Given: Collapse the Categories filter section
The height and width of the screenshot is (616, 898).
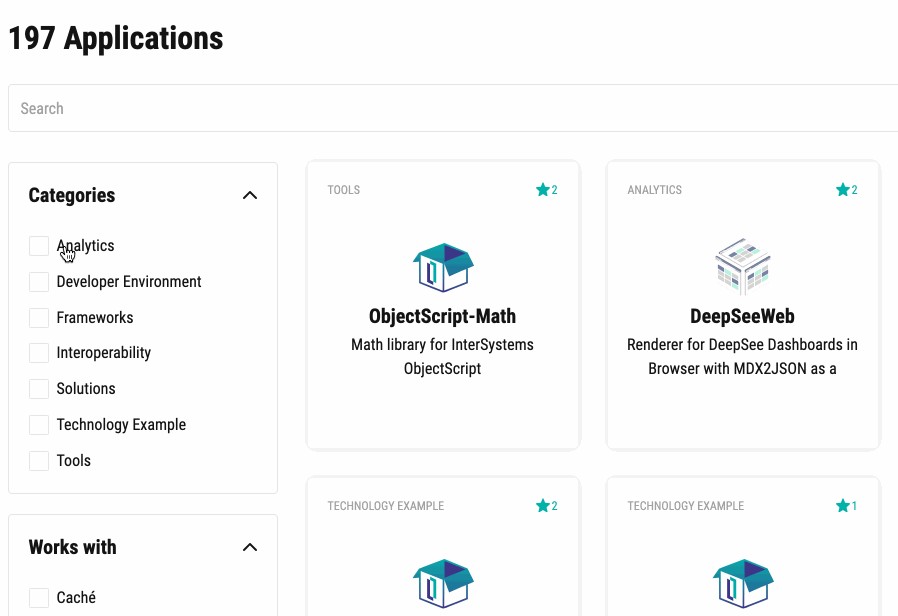Looking at the screenshot, I should pos(250,196).
